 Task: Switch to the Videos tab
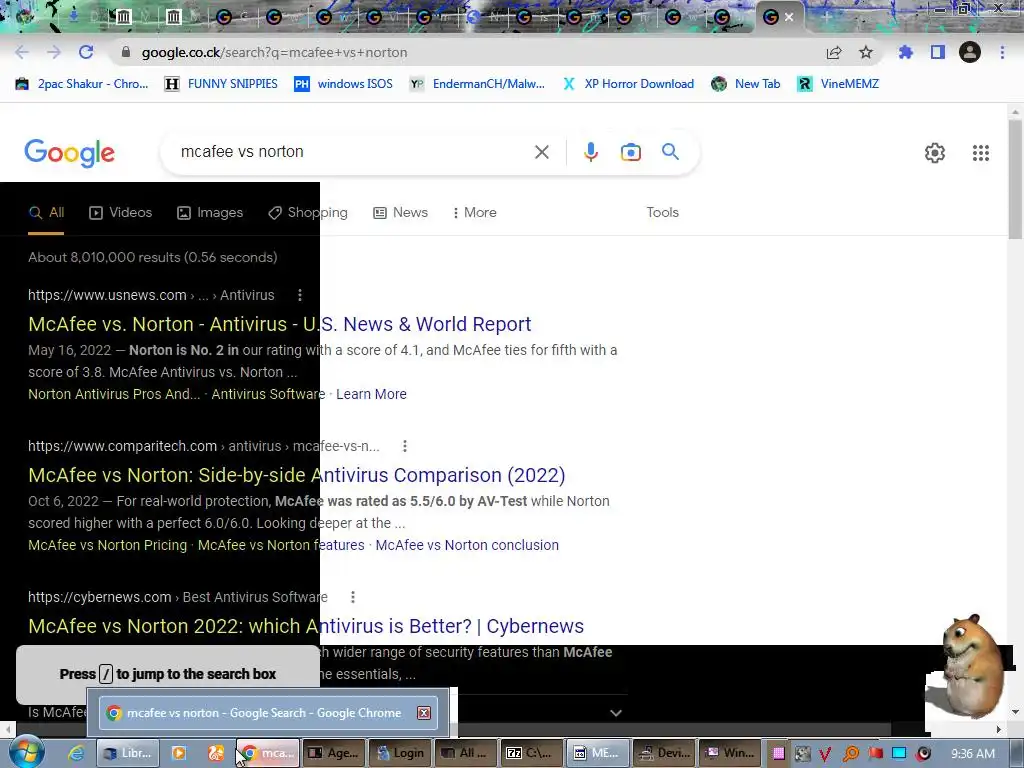click(121, 213)
